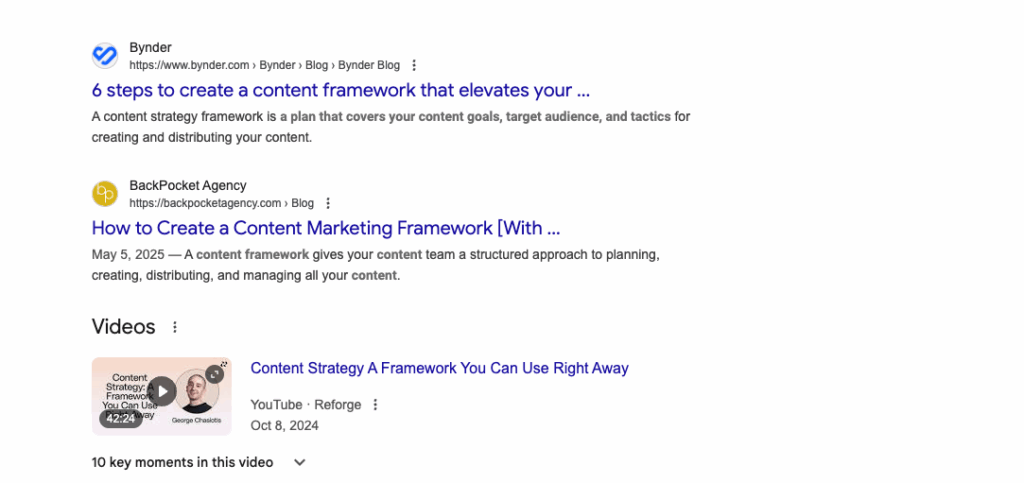This screenshot has width=1024, height=483.
Task: Open 'Content Strategy A Framework You Can Use' video link
Action: coord(439,368)
